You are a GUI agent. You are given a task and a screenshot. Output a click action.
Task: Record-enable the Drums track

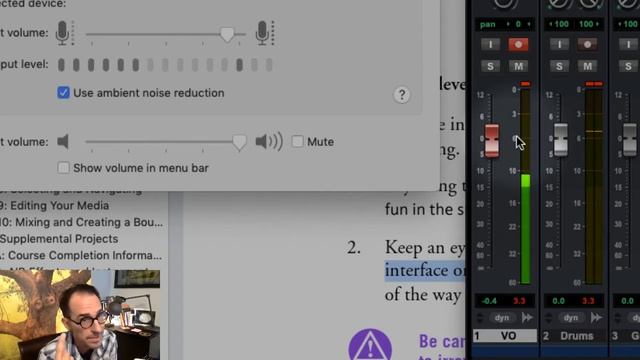click(587, 44)
